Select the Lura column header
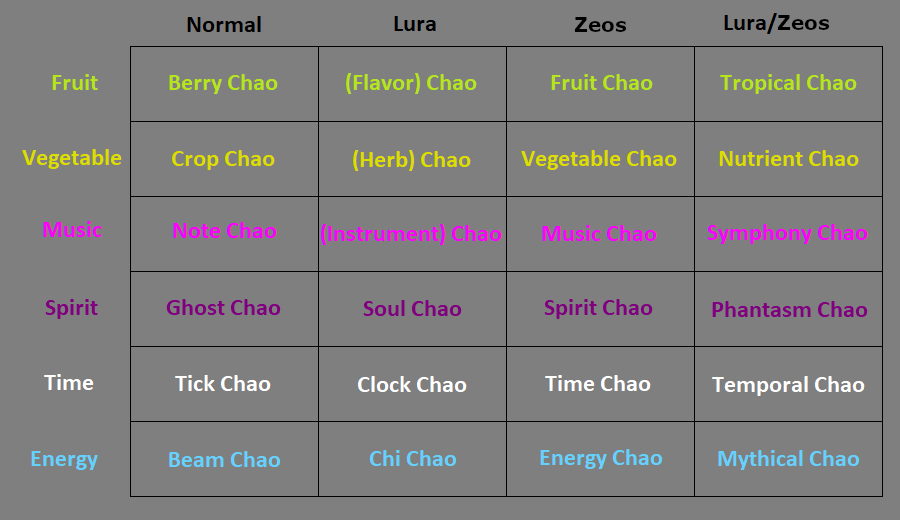This screenshot has width=900, height=520. tap(414, 24)
